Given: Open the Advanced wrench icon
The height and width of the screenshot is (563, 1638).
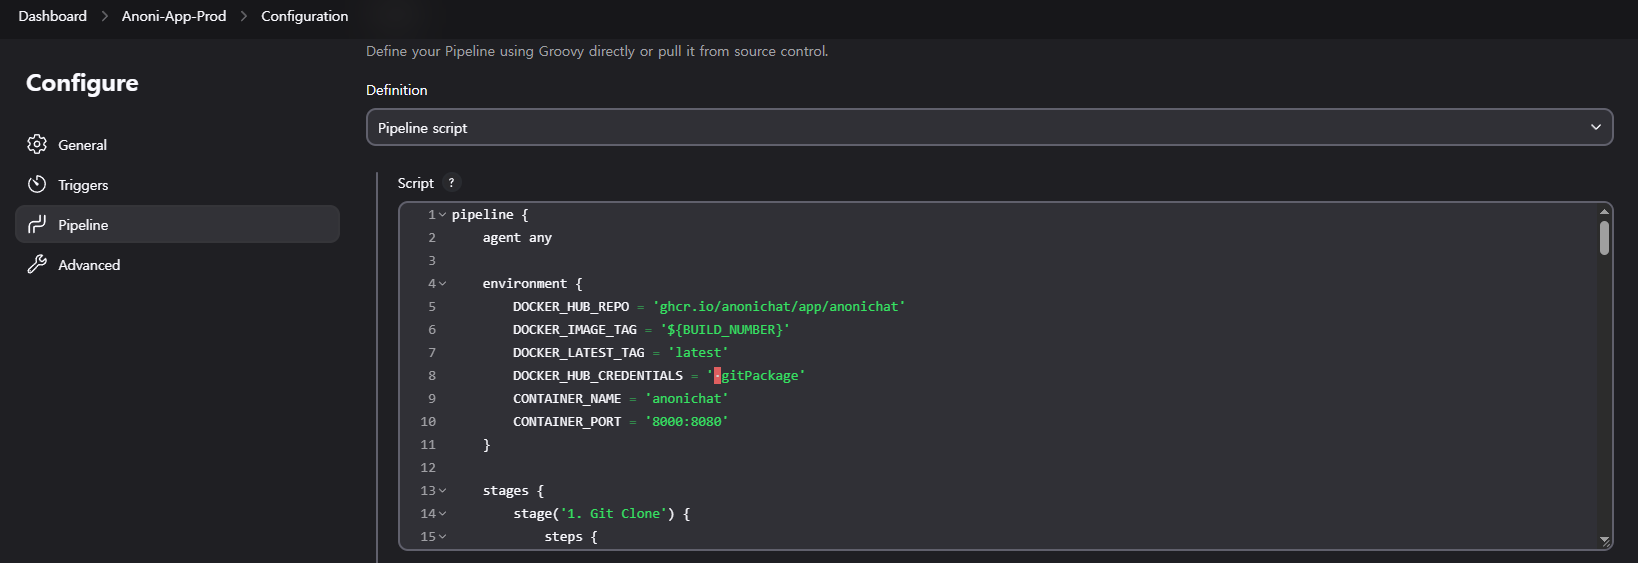Looking at the screenshot, I should pyautogui.click(x=37, y=264).
